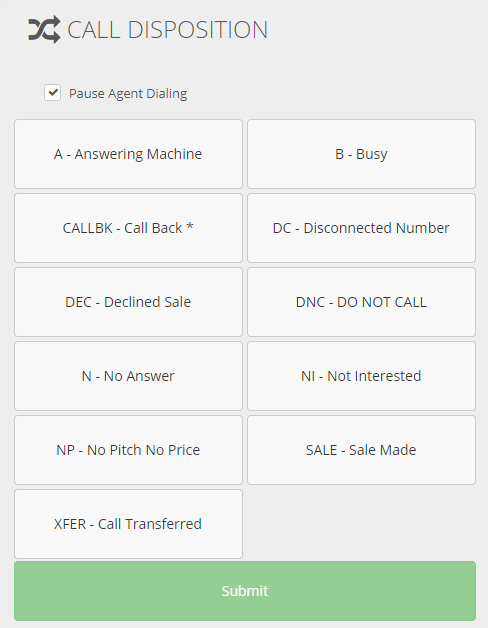Click the asterisk on the Call Back tile
The height and width of the screenshot is (628, 488).
190,226
